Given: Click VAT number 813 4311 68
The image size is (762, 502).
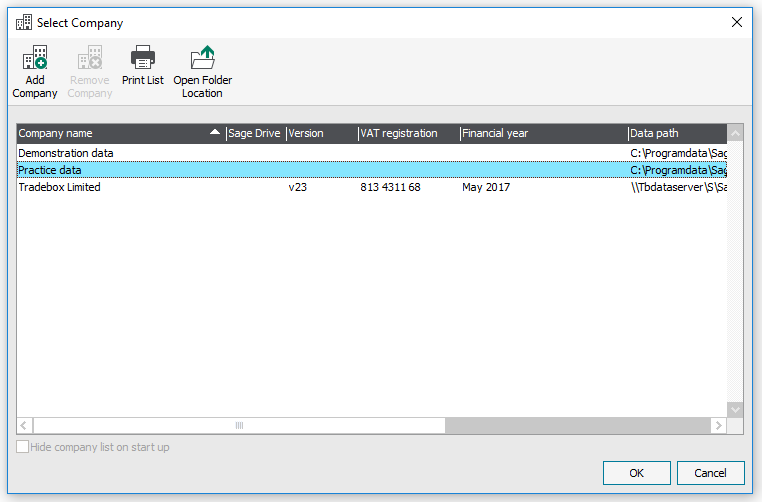Looking at the screenshot, I should coord(390,187).
